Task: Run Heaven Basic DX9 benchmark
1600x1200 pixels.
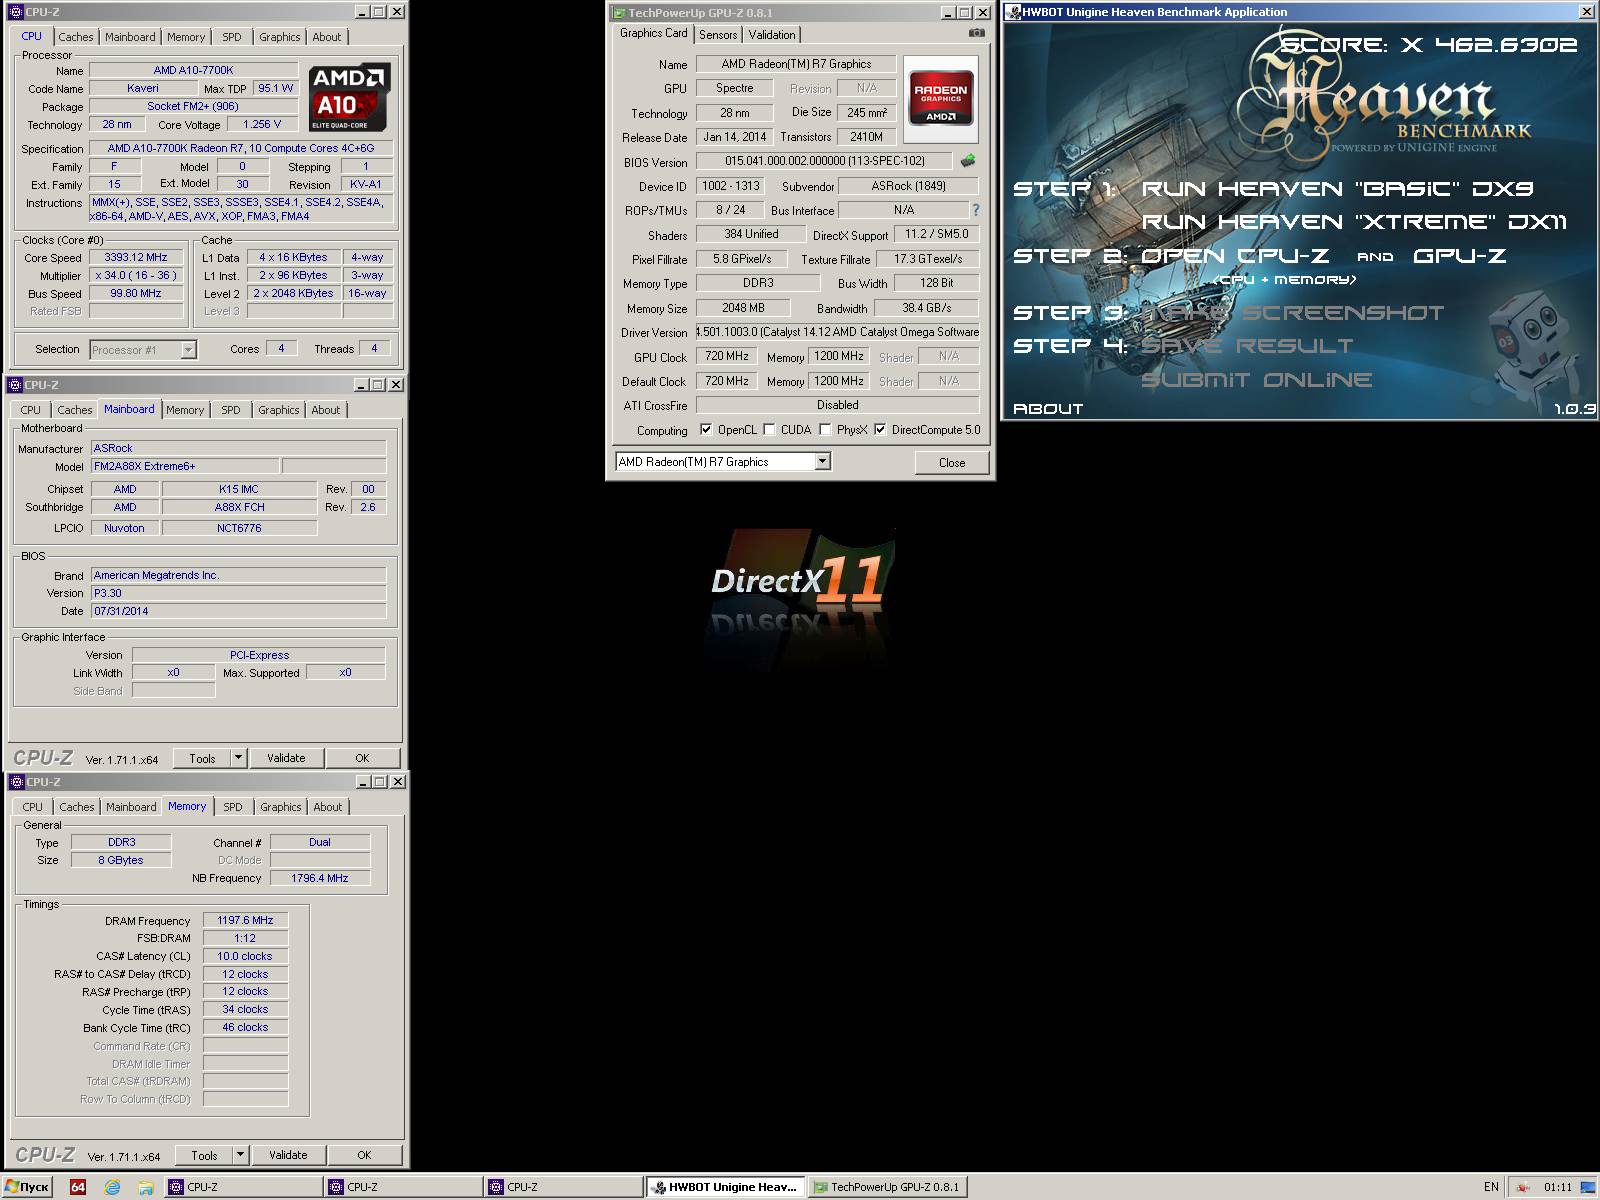Action: tap(1337, 189)
